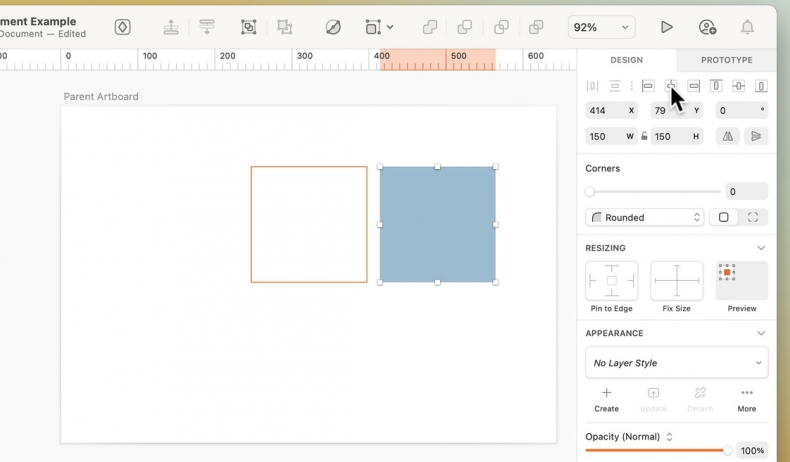Viewport: 790px width, 462px height.
Task: Flip the layer horizontally
Action: click(x=728, y=137)
